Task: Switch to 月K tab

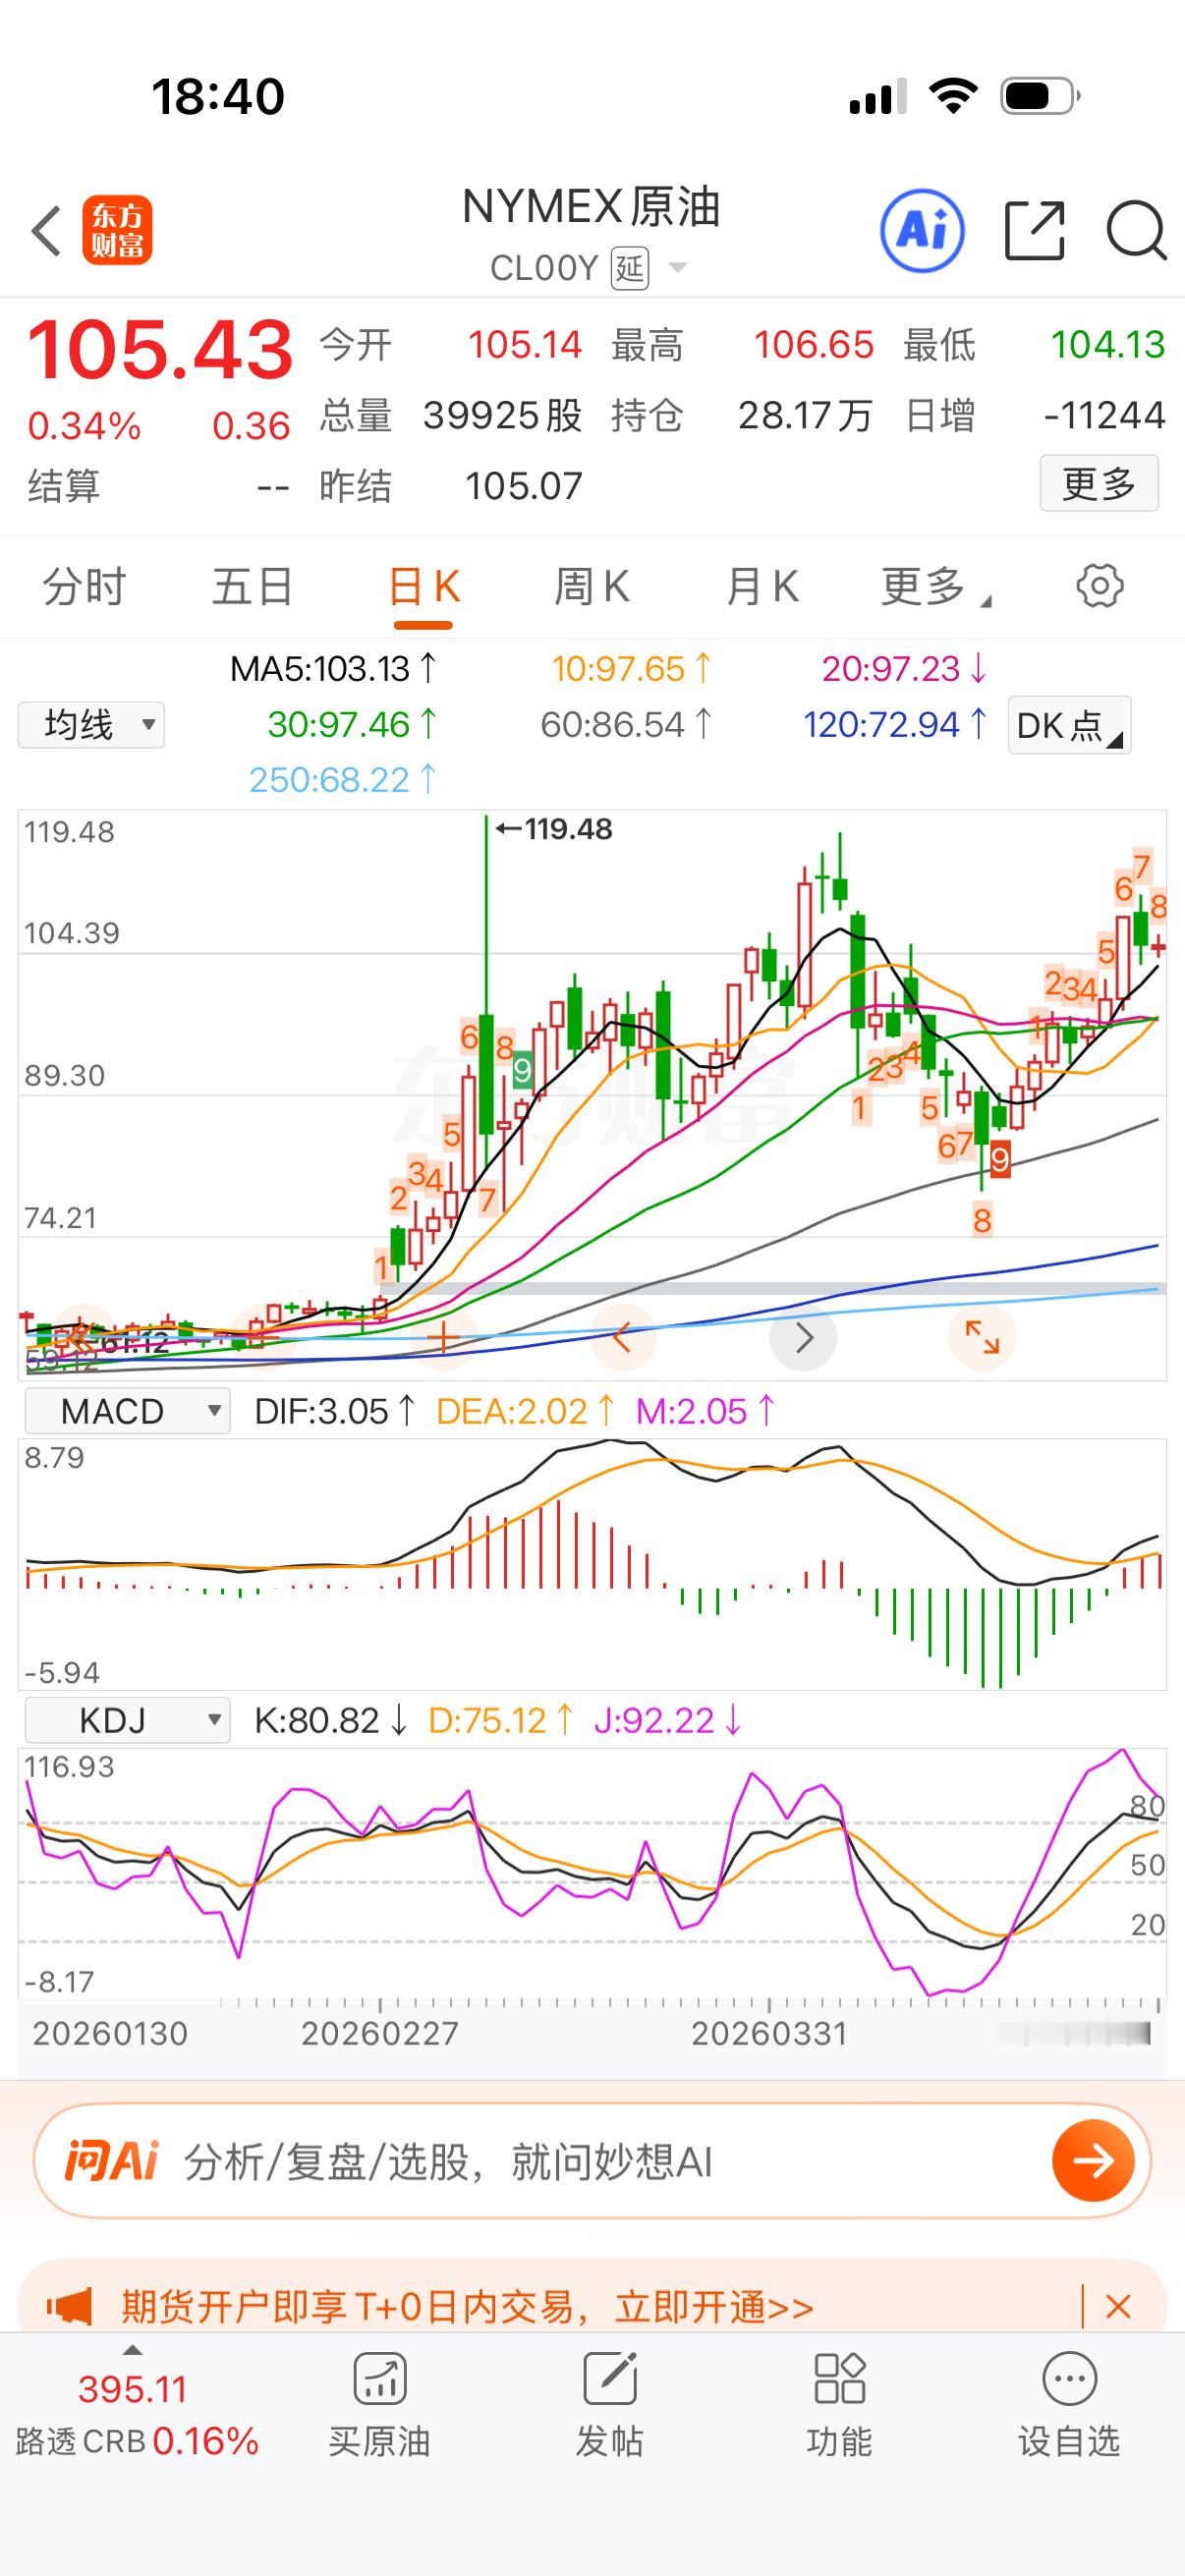Action: pyautogui.click(x=762, y=586)
